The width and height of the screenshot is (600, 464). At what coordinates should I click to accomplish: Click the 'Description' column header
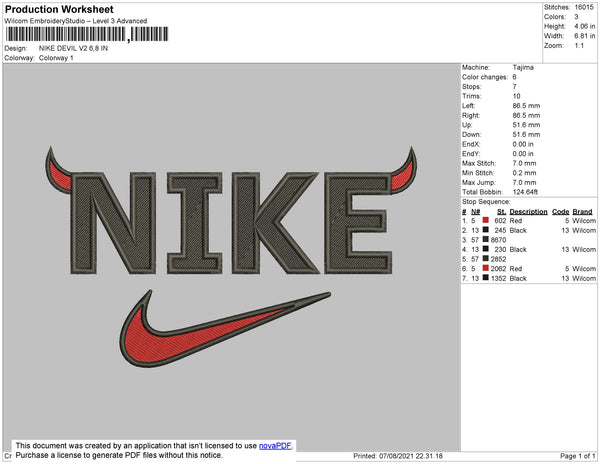(x=528, y=212)
